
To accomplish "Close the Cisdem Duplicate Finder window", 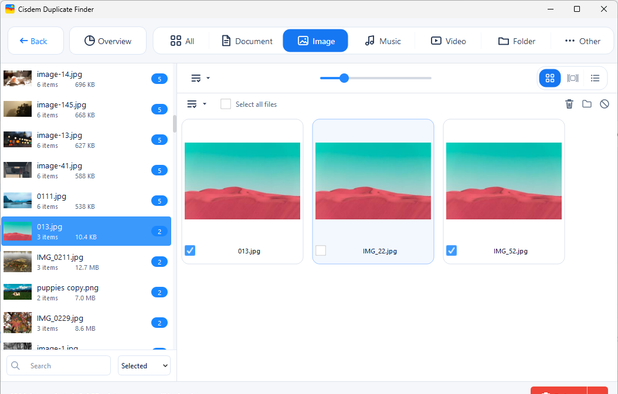I will point(603,9).
